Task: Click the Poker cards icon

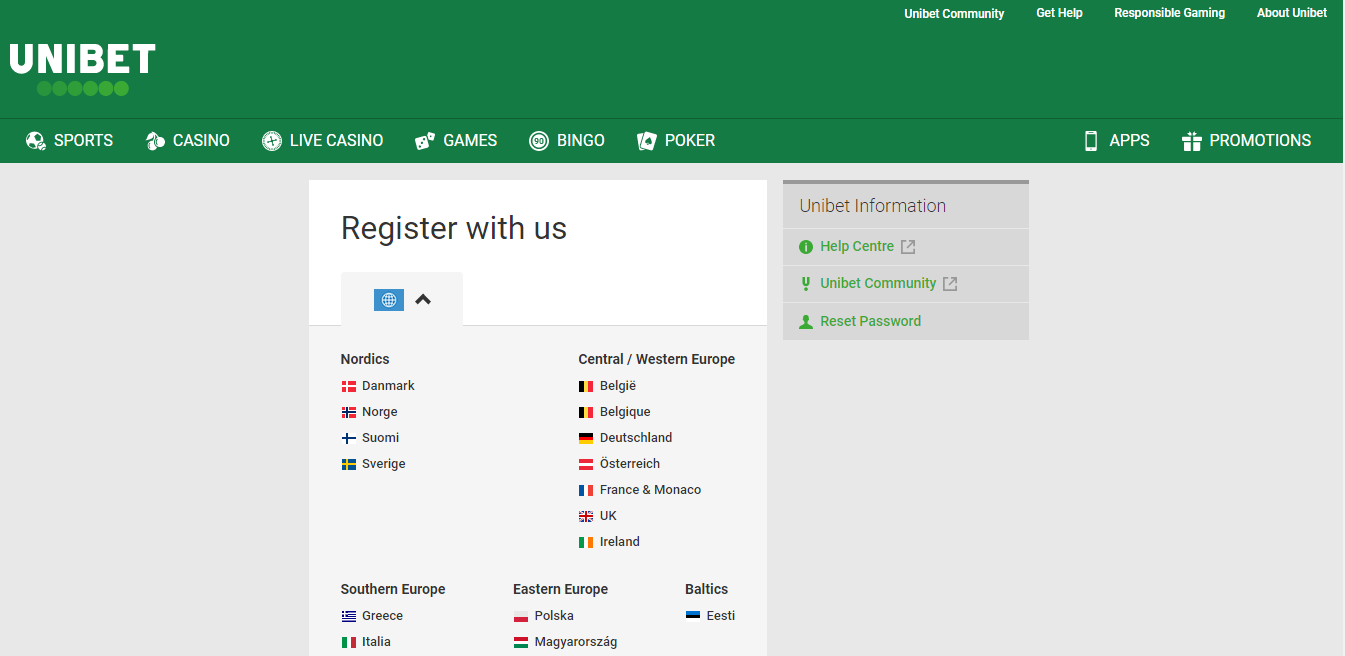Action: (x=647, y=141)
